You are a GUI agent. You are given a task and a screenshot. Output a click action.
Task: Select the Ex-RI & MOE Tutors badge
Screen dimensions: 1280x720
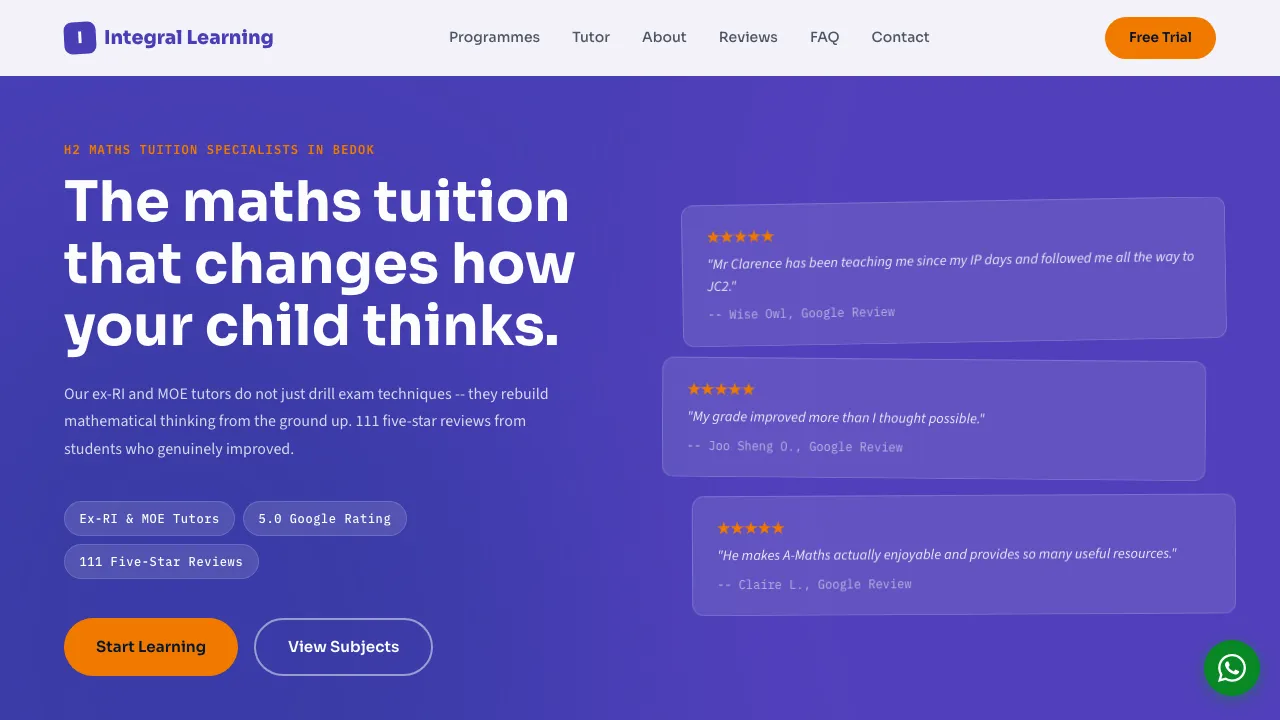click(149, 518)
